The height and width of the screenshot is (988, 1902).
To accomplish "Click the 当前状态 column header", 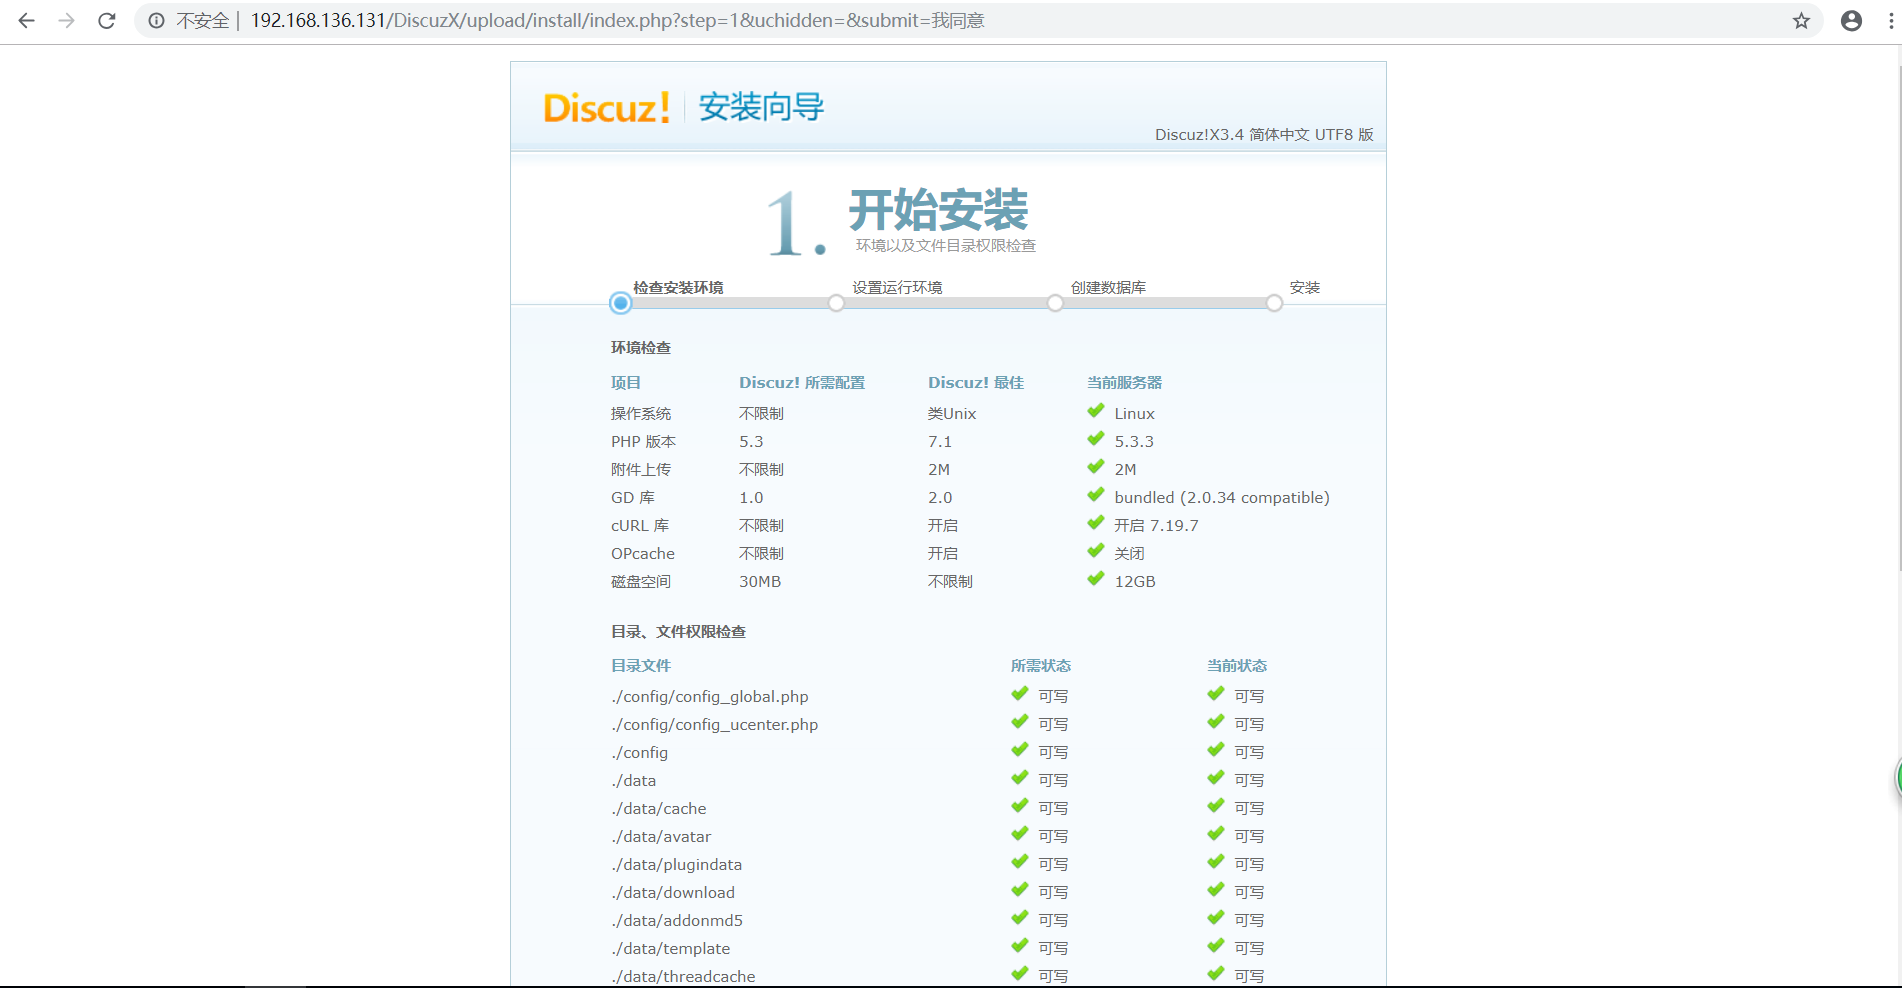I will 1237,665.
